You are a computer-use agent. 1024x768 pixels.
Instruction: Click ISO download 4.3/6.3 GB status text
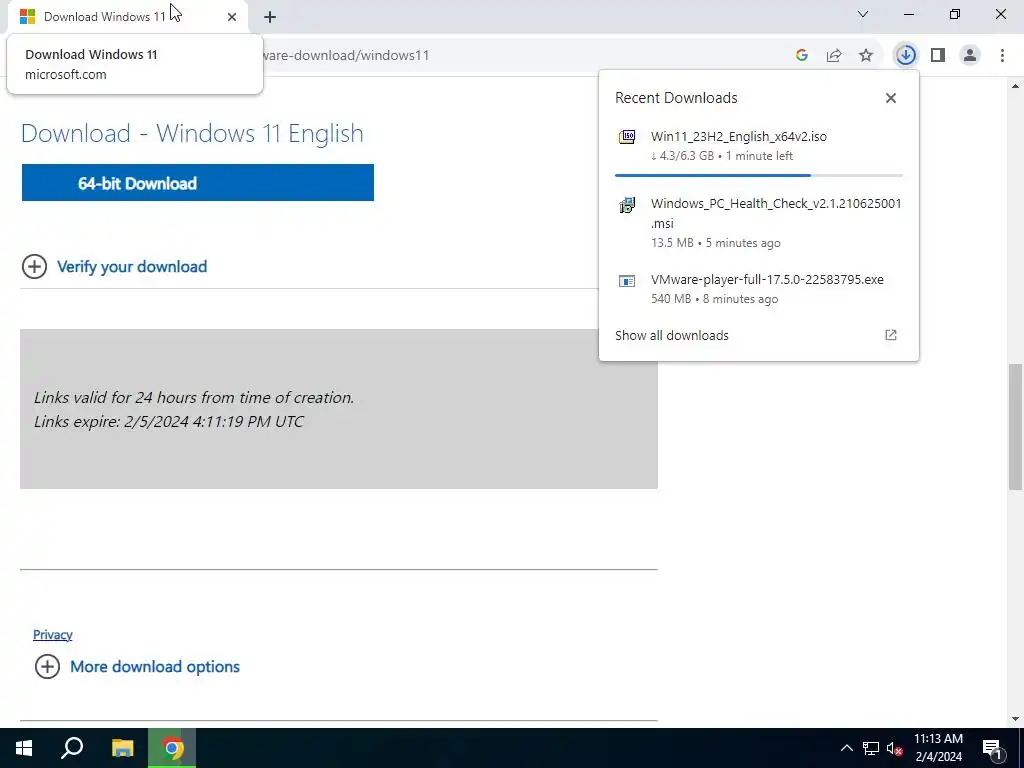[x=722, y=156]
